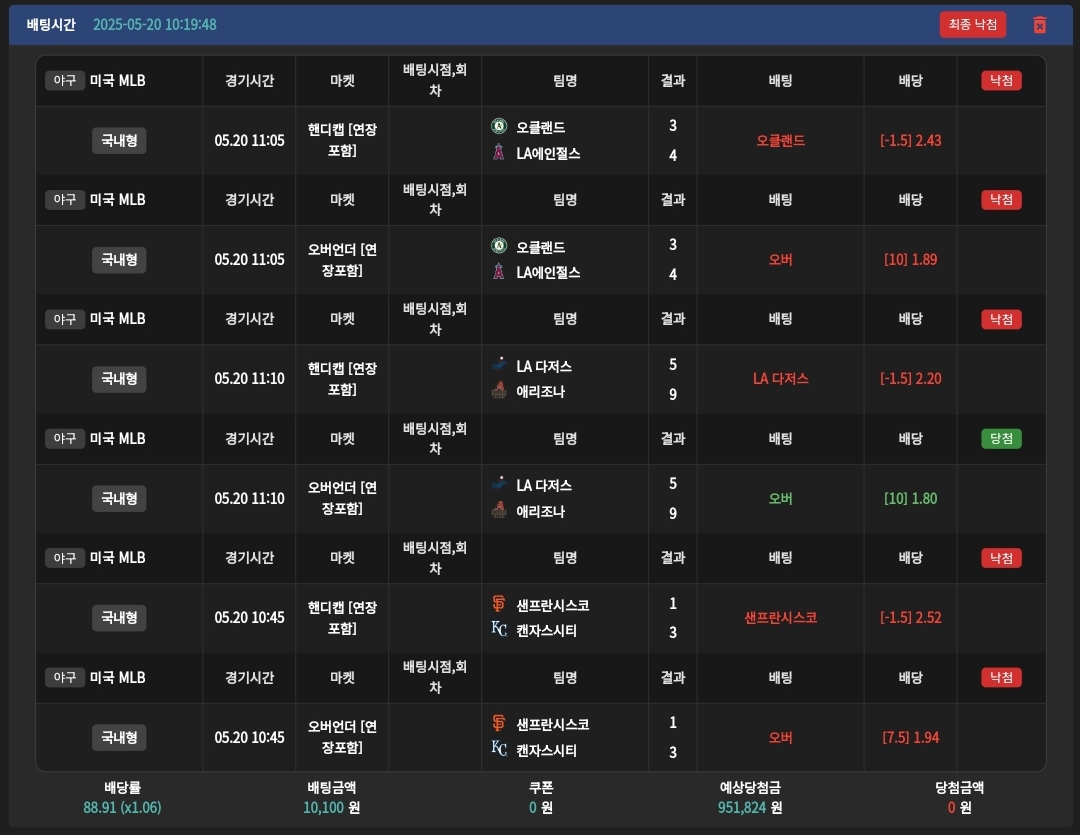Screen dimensions: 1080x835
Task: Click Oakland logo in the 2.43 handicap row
Action: [x=499, y=127]
